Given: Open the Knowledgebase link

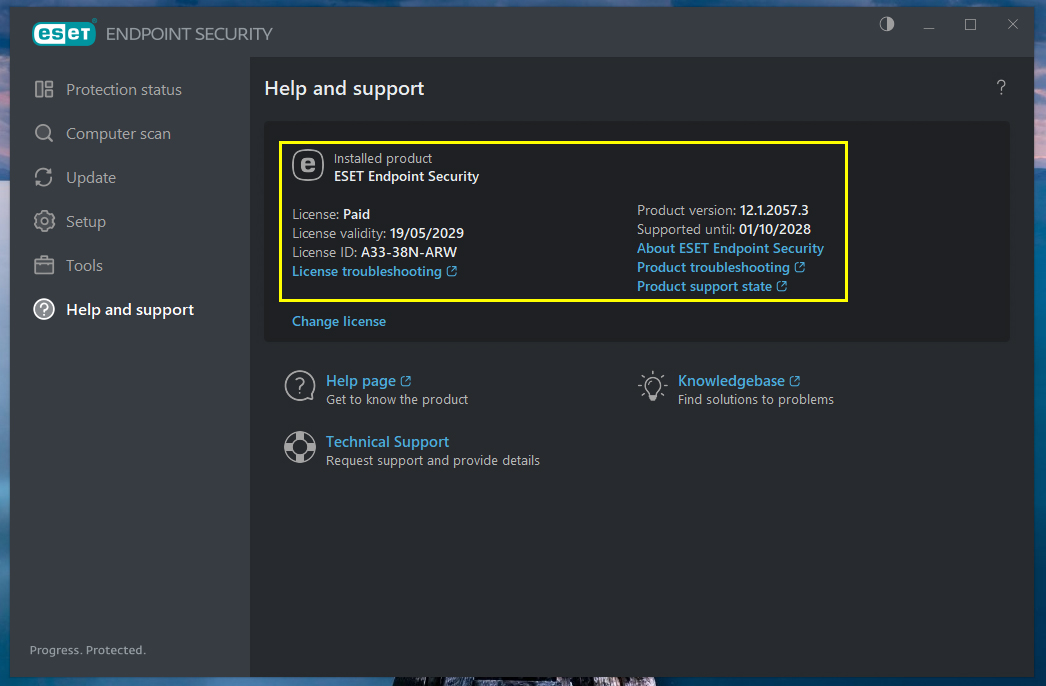Looking at the screenshot, I should tap(731, 381).
